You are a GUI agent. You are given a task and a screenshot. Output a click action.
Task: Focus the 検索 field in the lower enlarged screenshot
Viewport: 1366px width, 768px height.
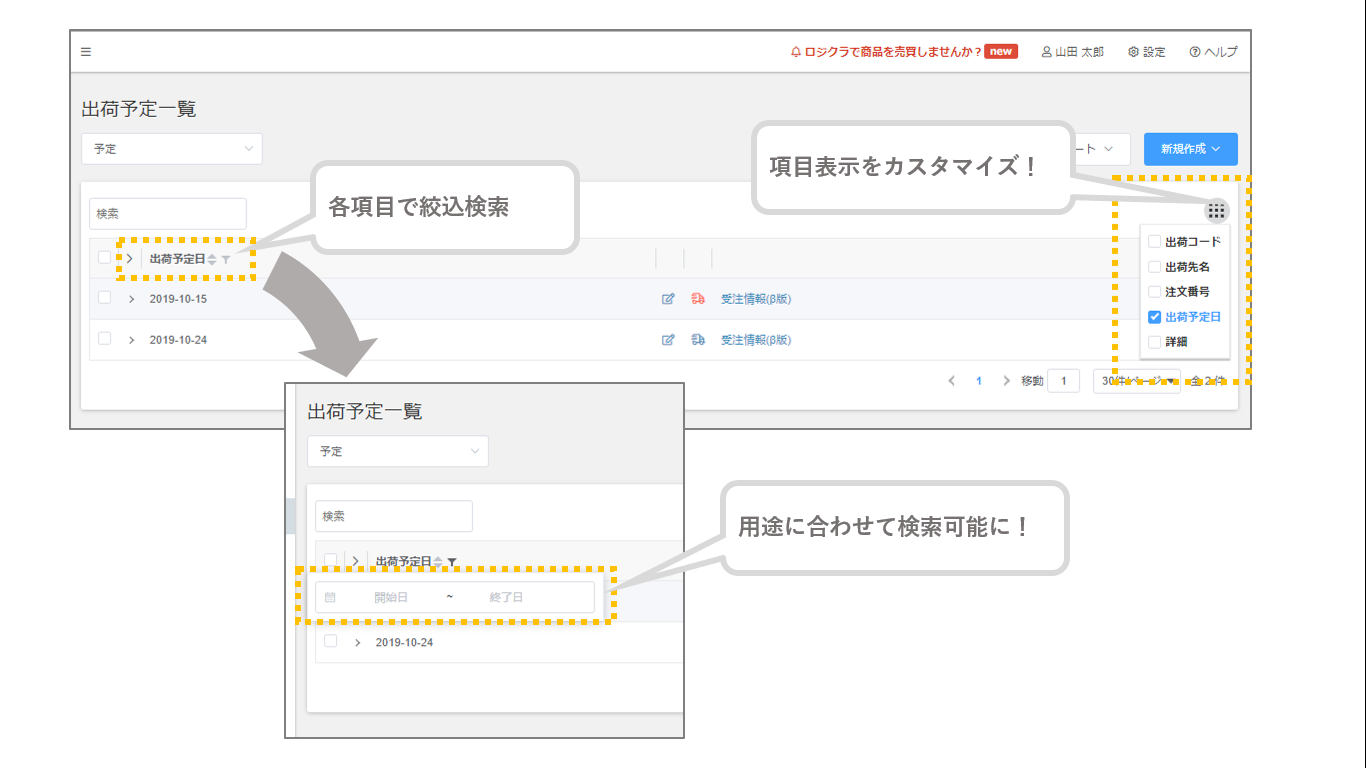(394, 516)
